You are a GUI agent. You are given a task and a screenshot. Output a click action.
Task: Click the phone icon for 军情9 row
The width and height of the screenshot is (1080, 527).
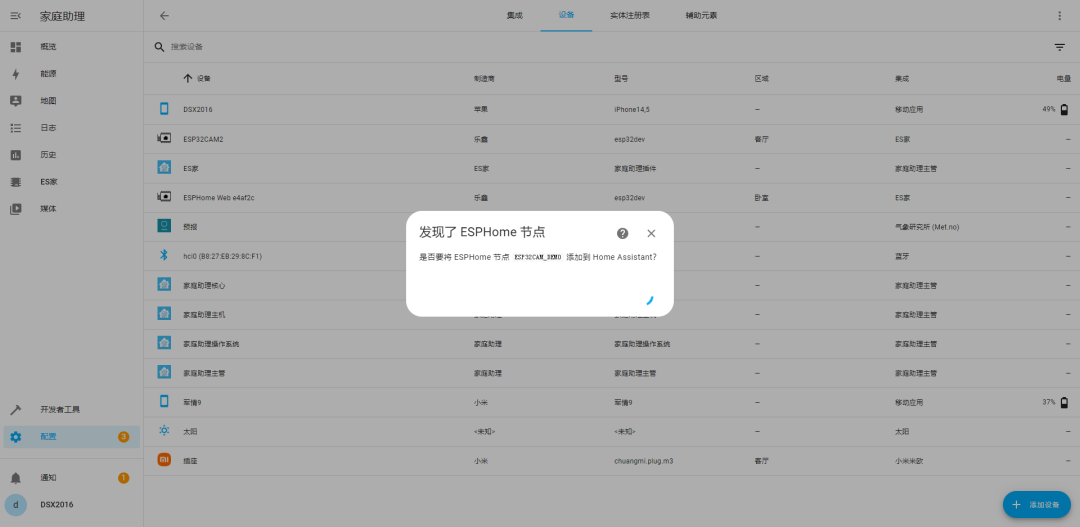click(x=164, y=401)
